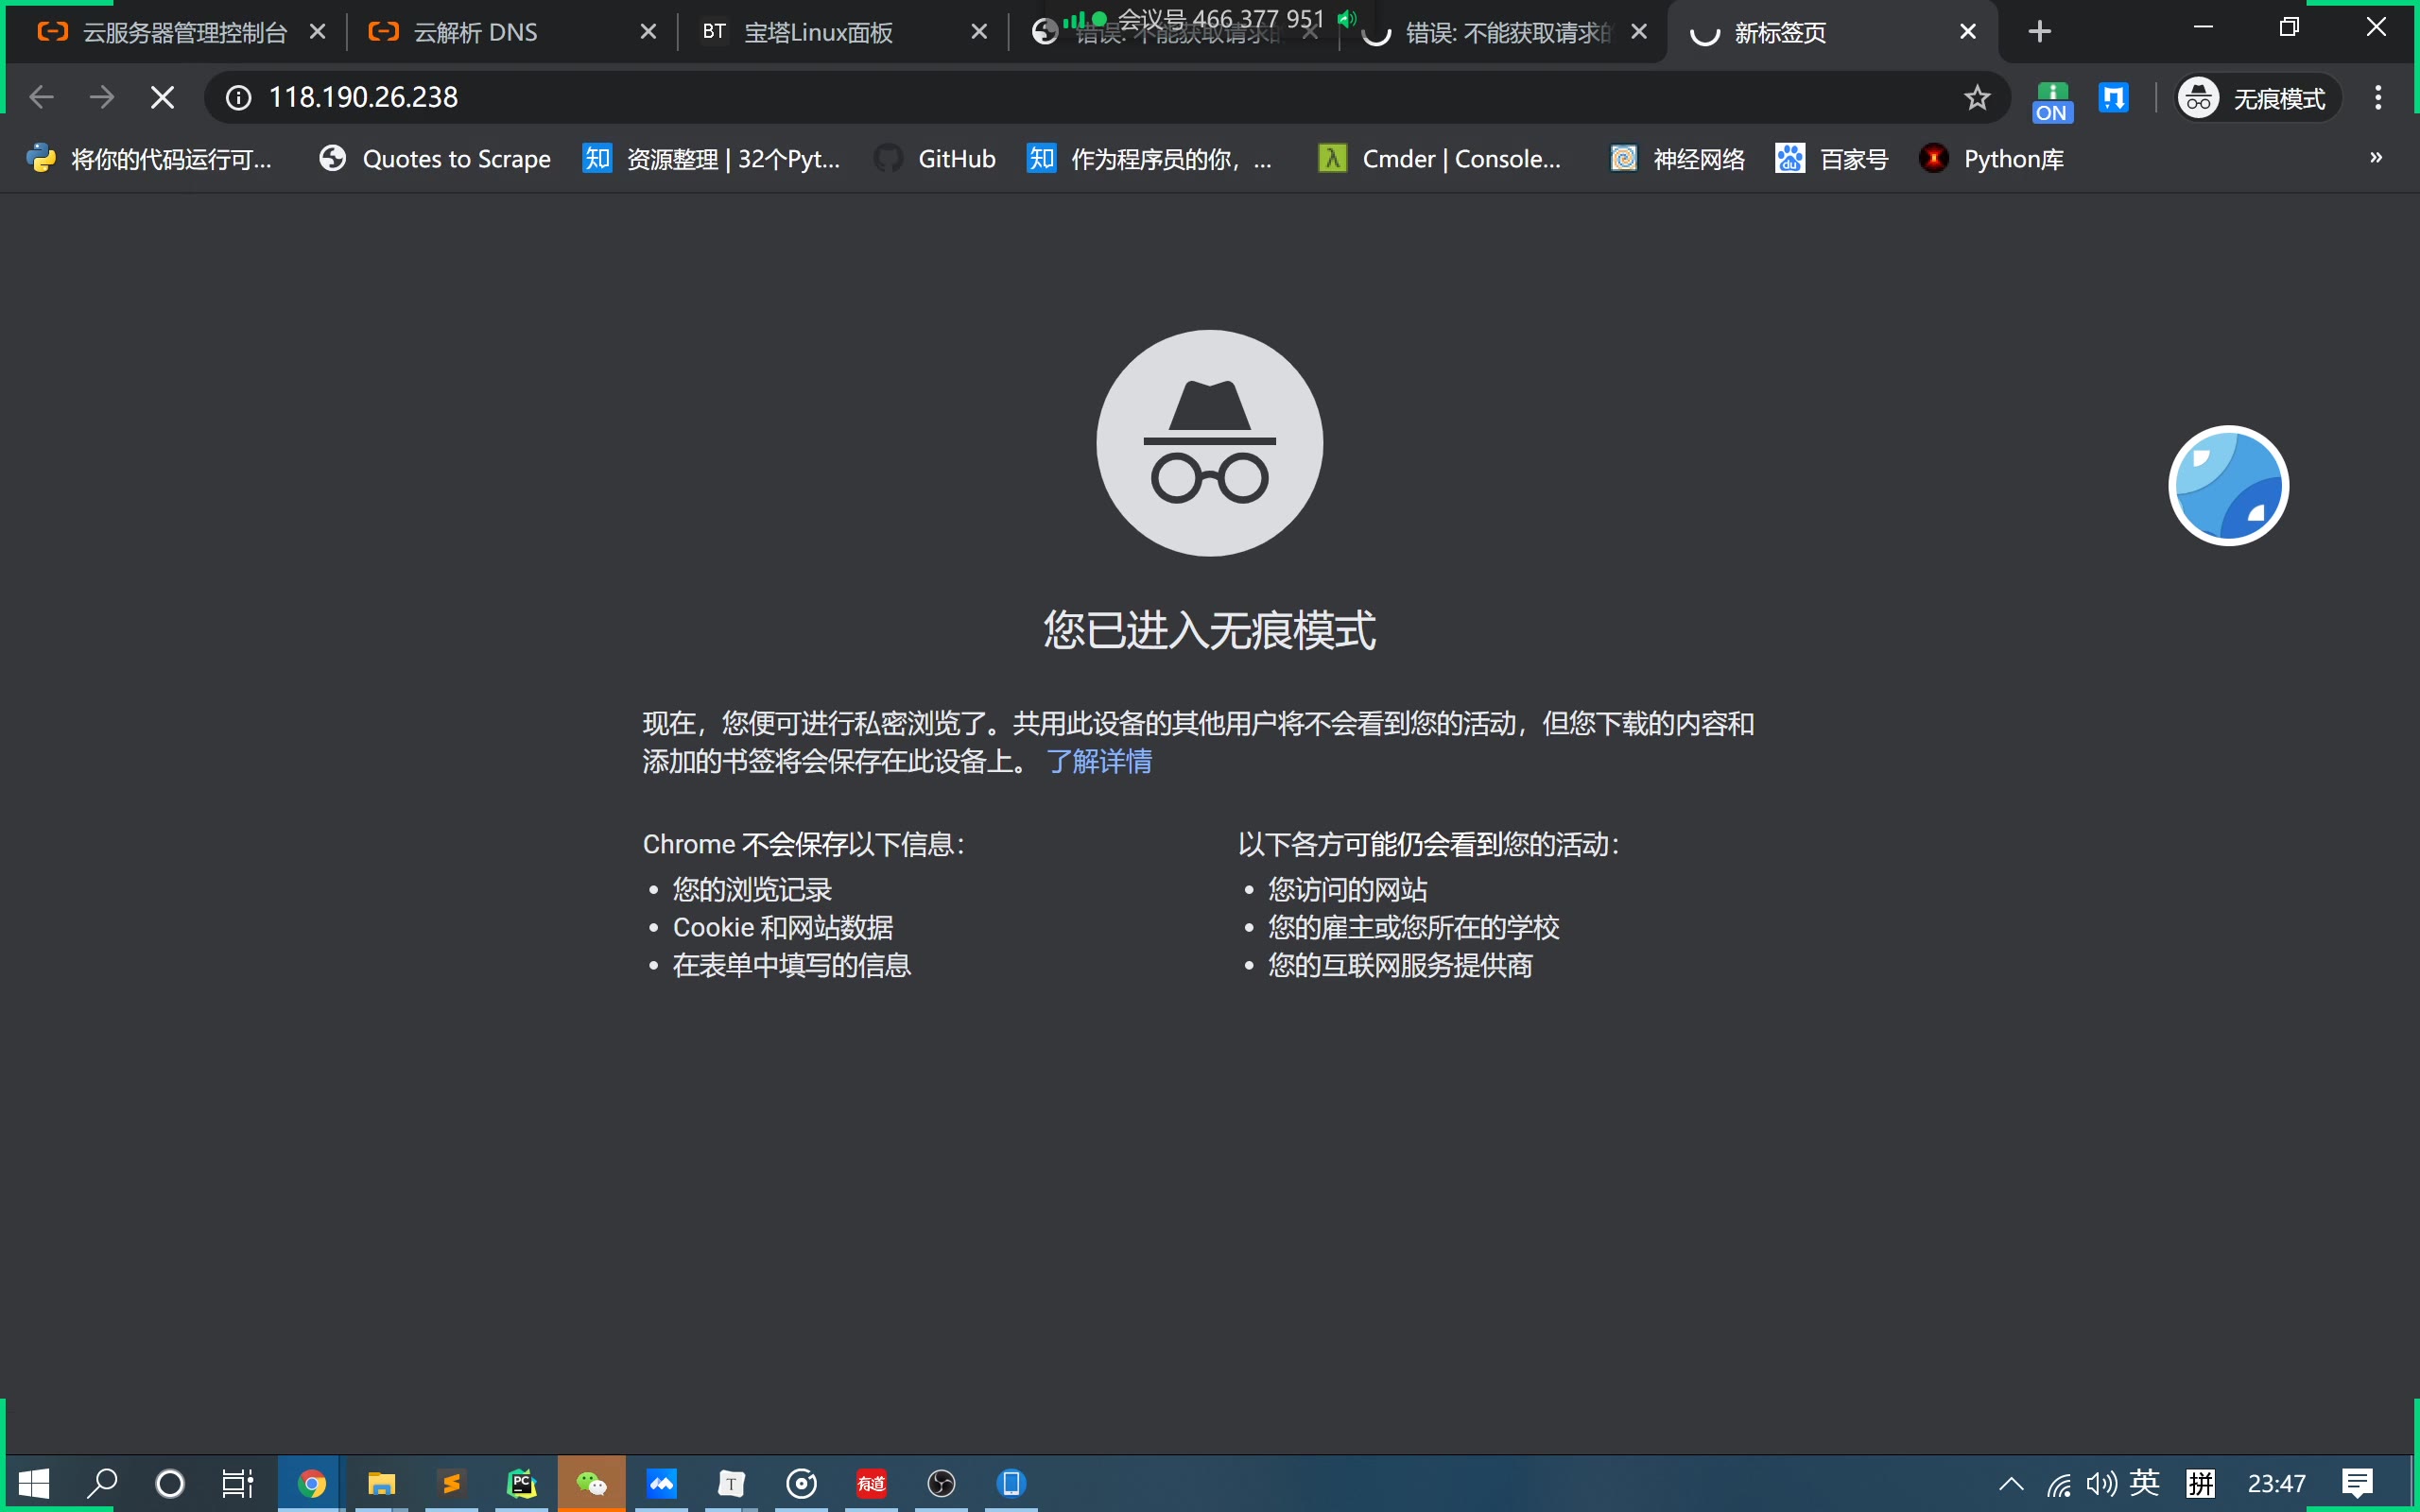Image resolution: width=2420 pixels, height=1512 pixels.
Task: Bookmark this page with the star icon
Action: click(1977, 97)
